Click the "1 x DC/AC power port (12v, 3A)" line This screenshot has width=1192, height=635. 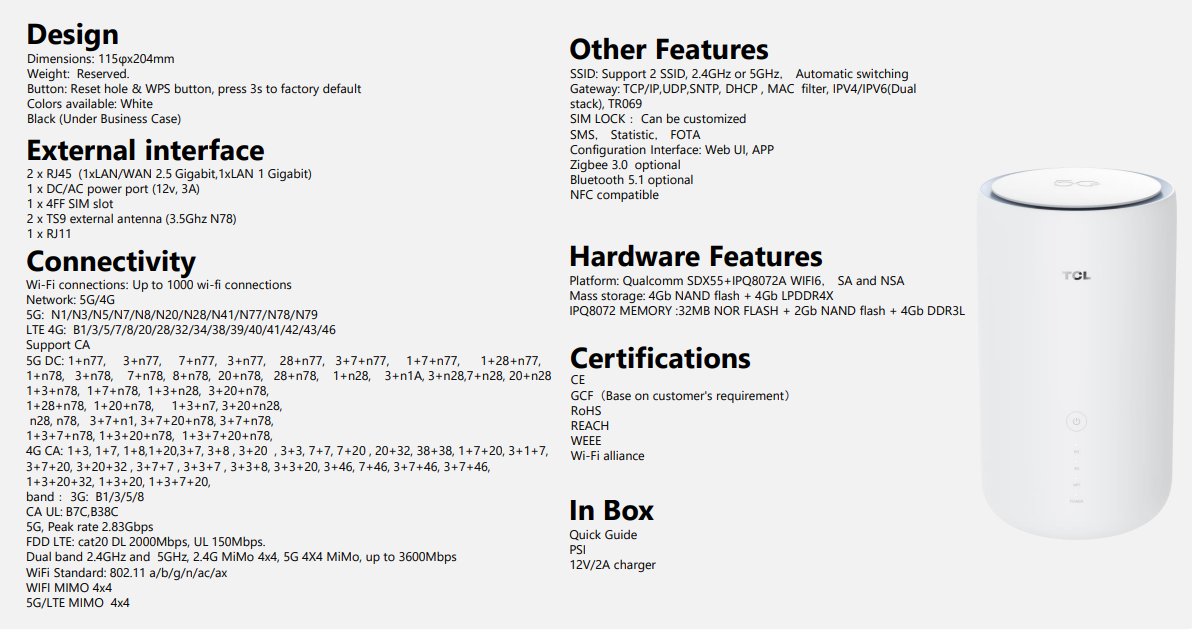[113, 189]
